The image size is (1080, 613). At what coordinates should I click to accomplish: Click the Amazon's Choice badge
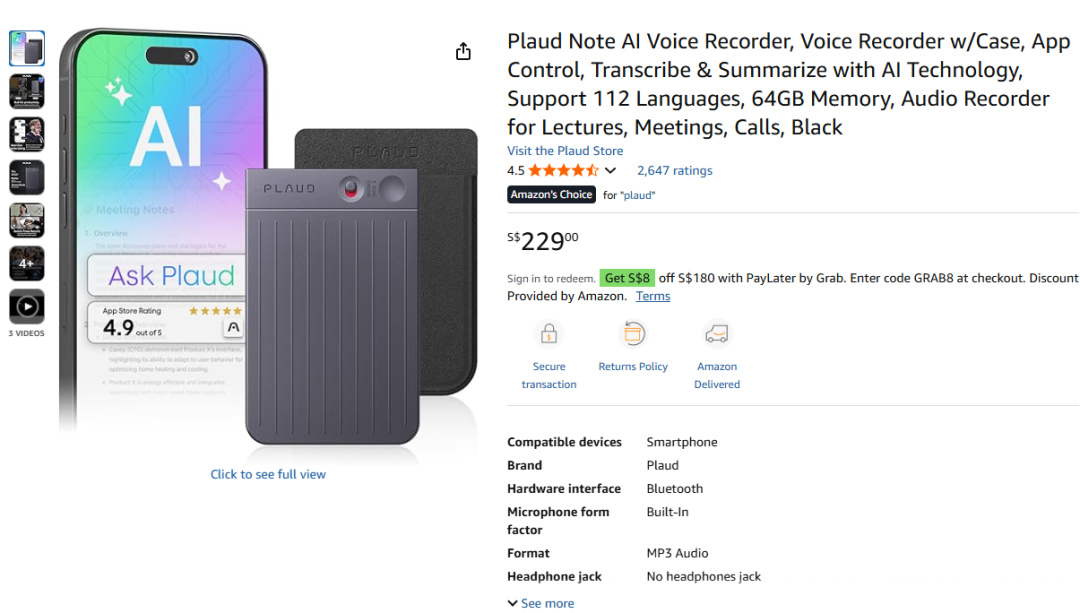point(551,195)
